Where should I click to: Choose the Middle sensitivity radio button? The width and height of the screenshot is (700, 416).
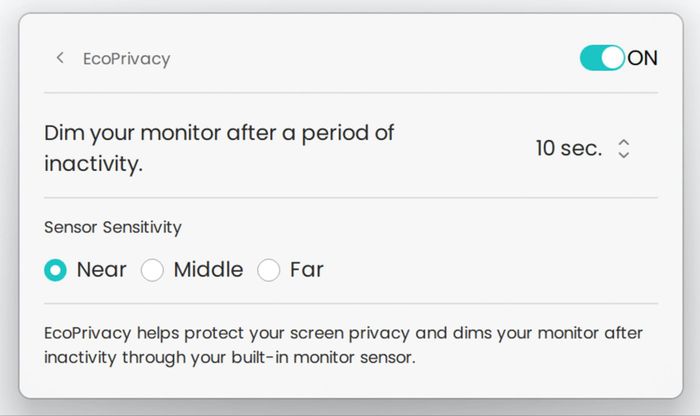click(152, 270)
